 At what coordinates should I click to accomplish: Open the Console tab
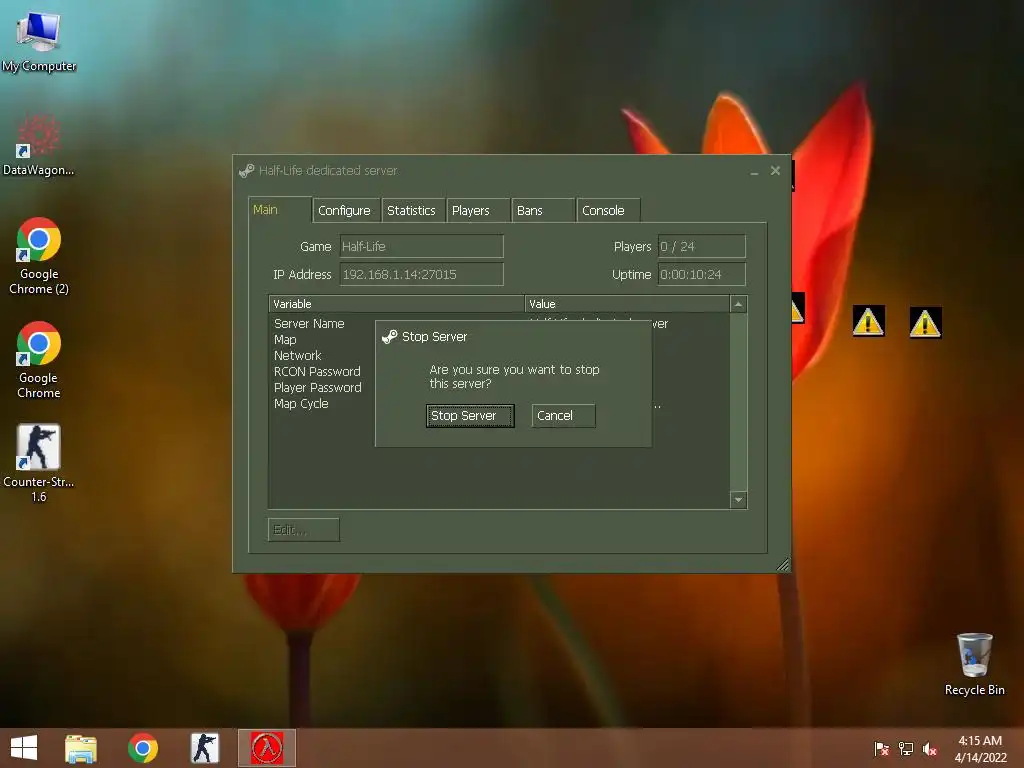coord(608,210)
